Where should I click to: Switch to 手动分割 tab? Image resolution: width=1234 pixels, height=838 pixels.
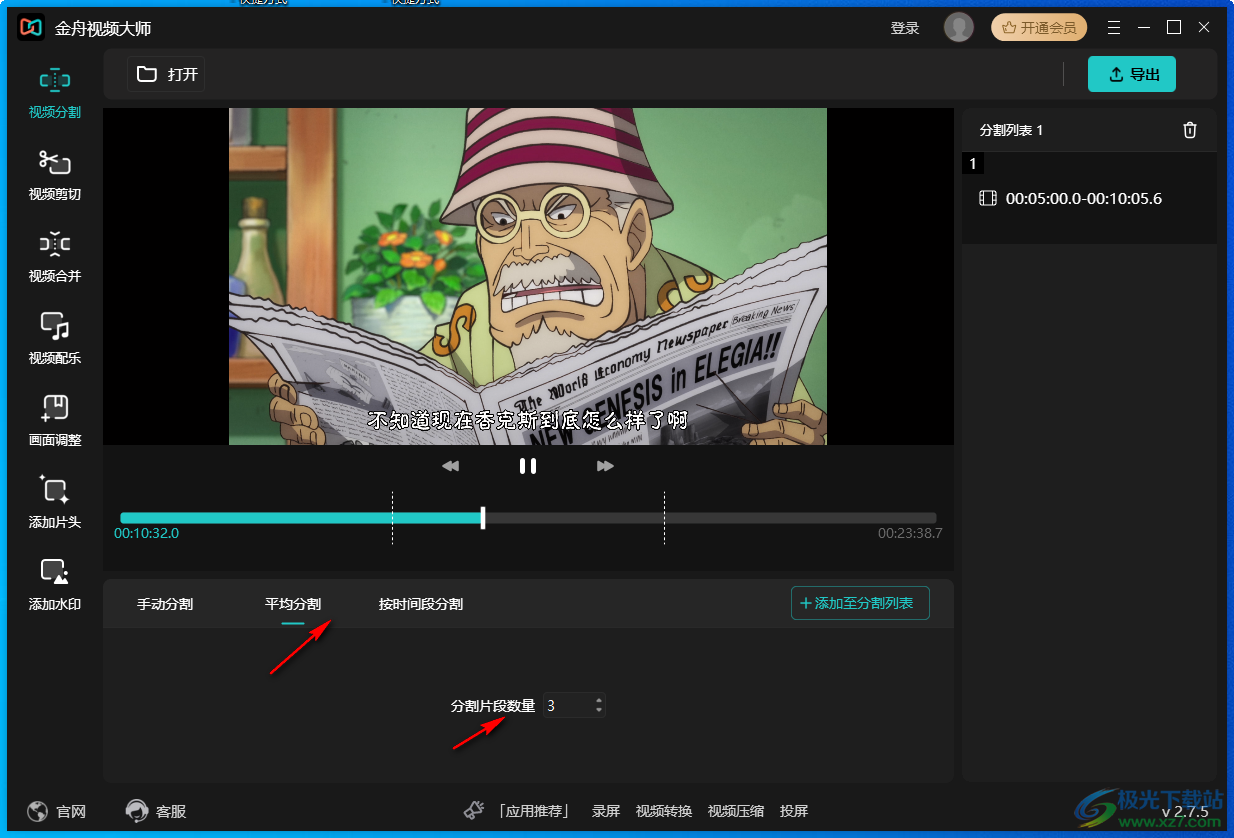point(165,604)
